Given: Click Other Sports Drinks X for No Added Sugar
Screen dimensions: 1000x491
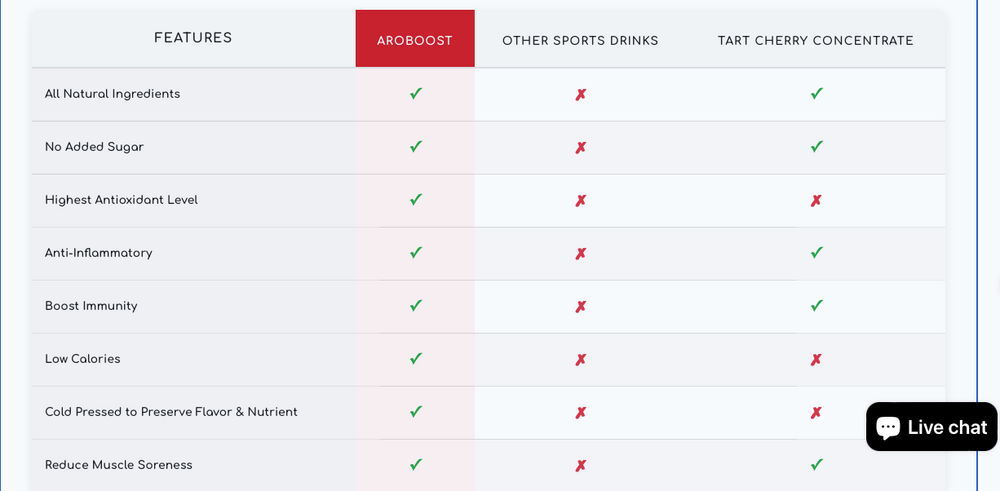Looking at the screenshot, I should click(x=580, y=148).
